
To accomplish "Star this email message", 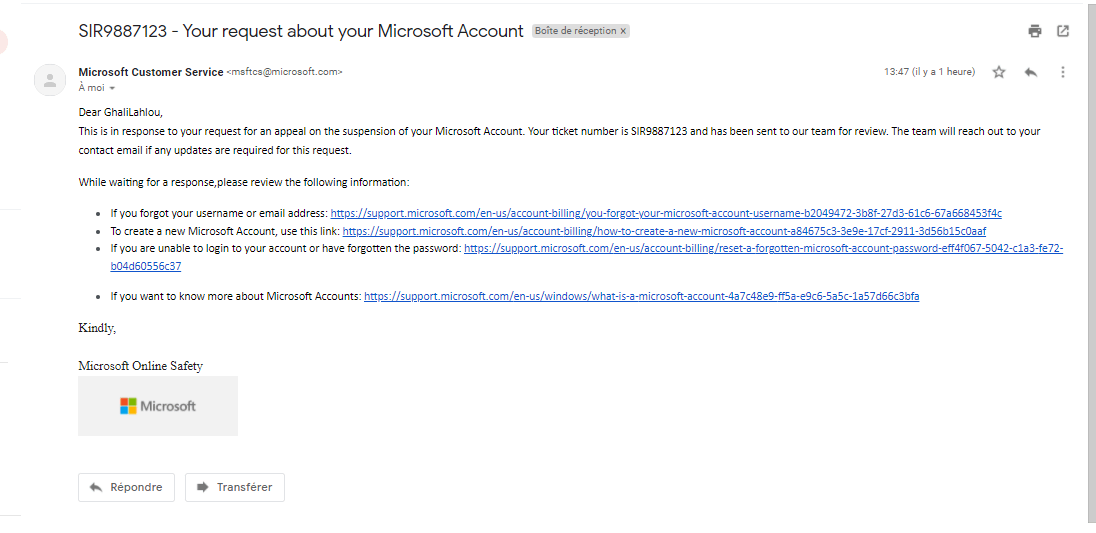I will pyautogui.click(x=999, y=72).
